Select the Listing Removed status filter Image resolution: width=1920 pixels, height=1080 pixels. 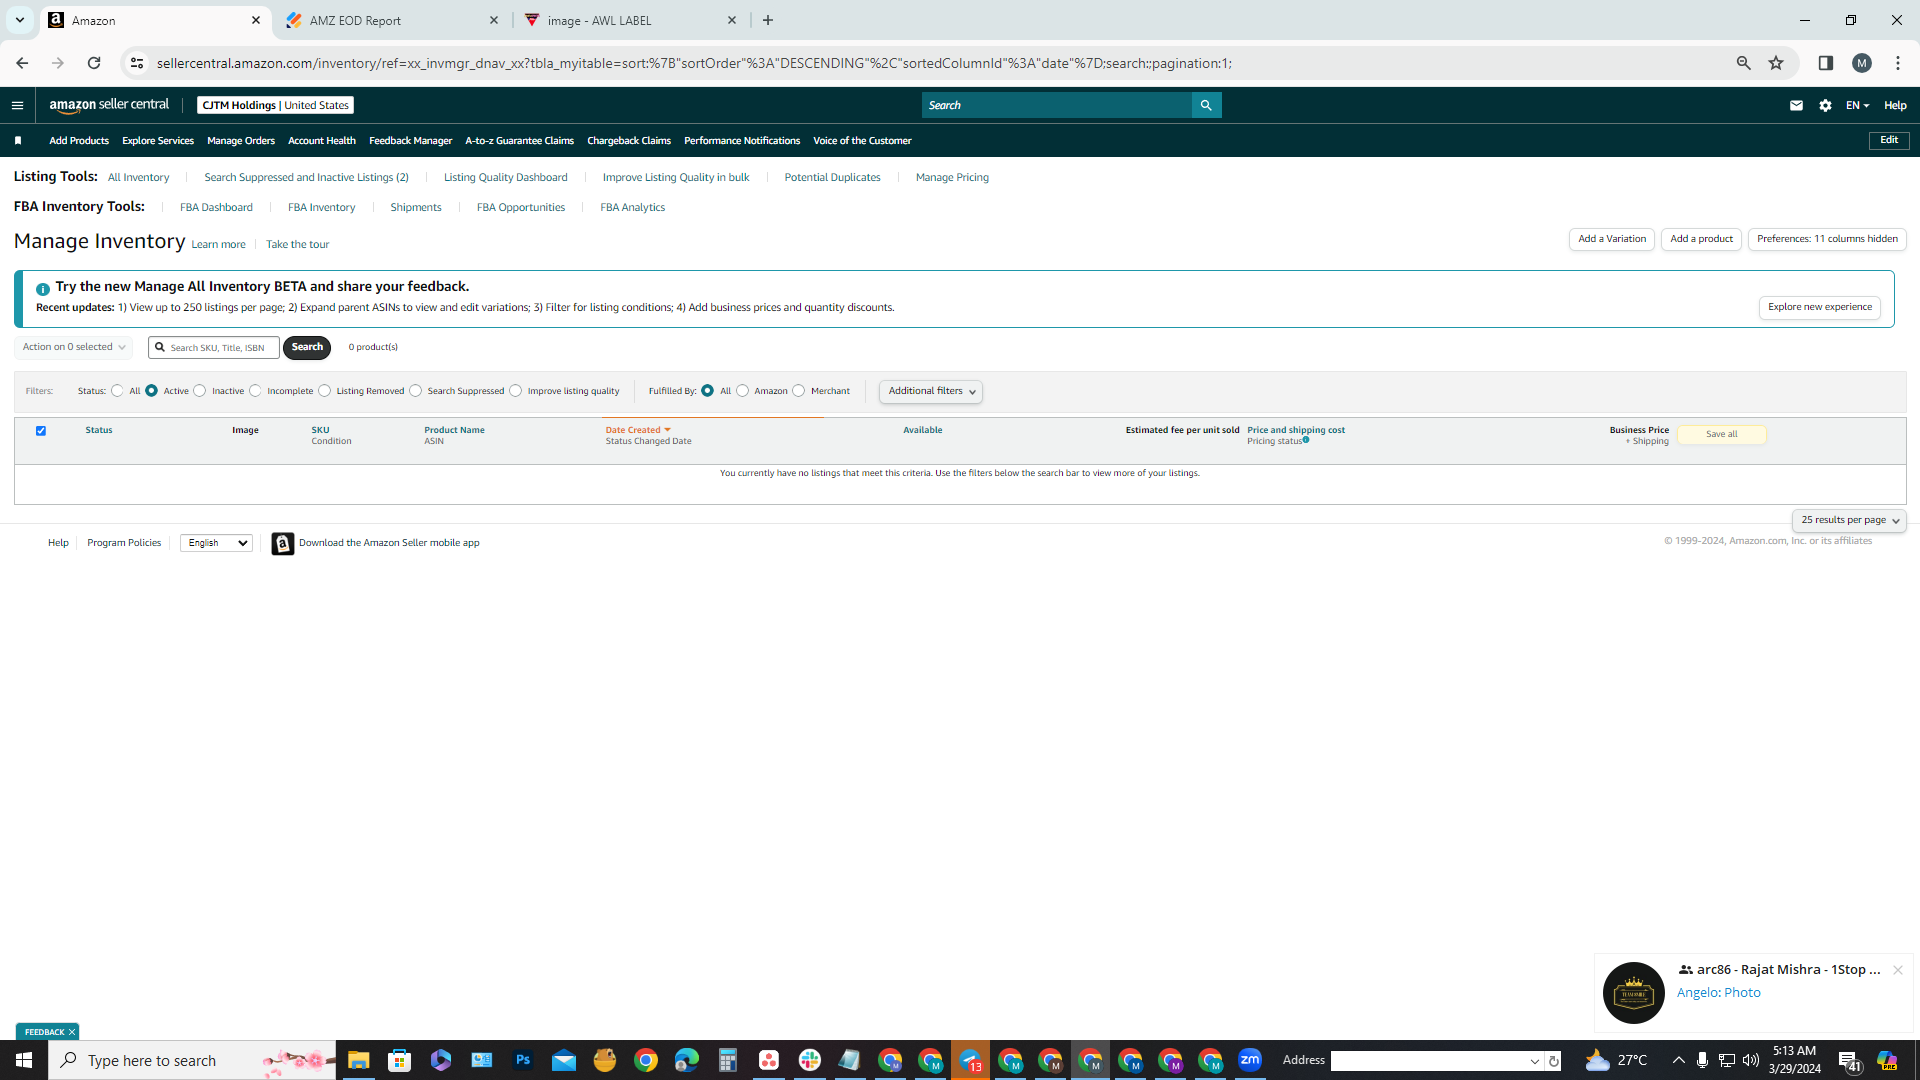click(324, 391)
